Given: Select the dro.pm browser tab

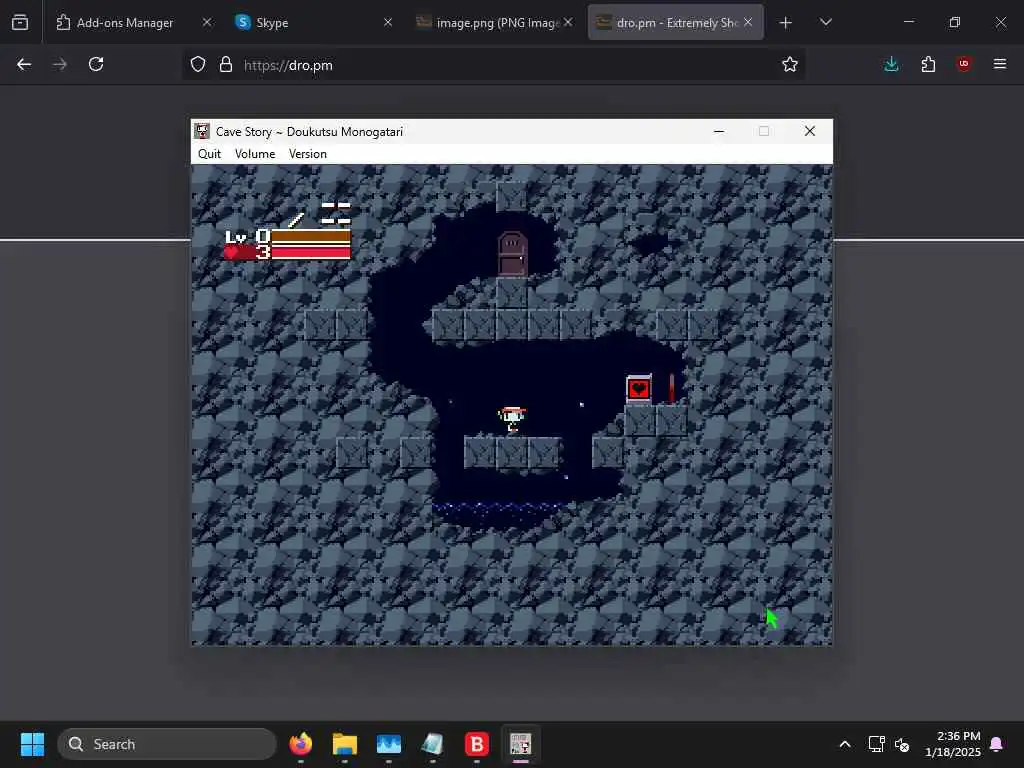Looking at the screenshot, I should [x=675, y=22].
